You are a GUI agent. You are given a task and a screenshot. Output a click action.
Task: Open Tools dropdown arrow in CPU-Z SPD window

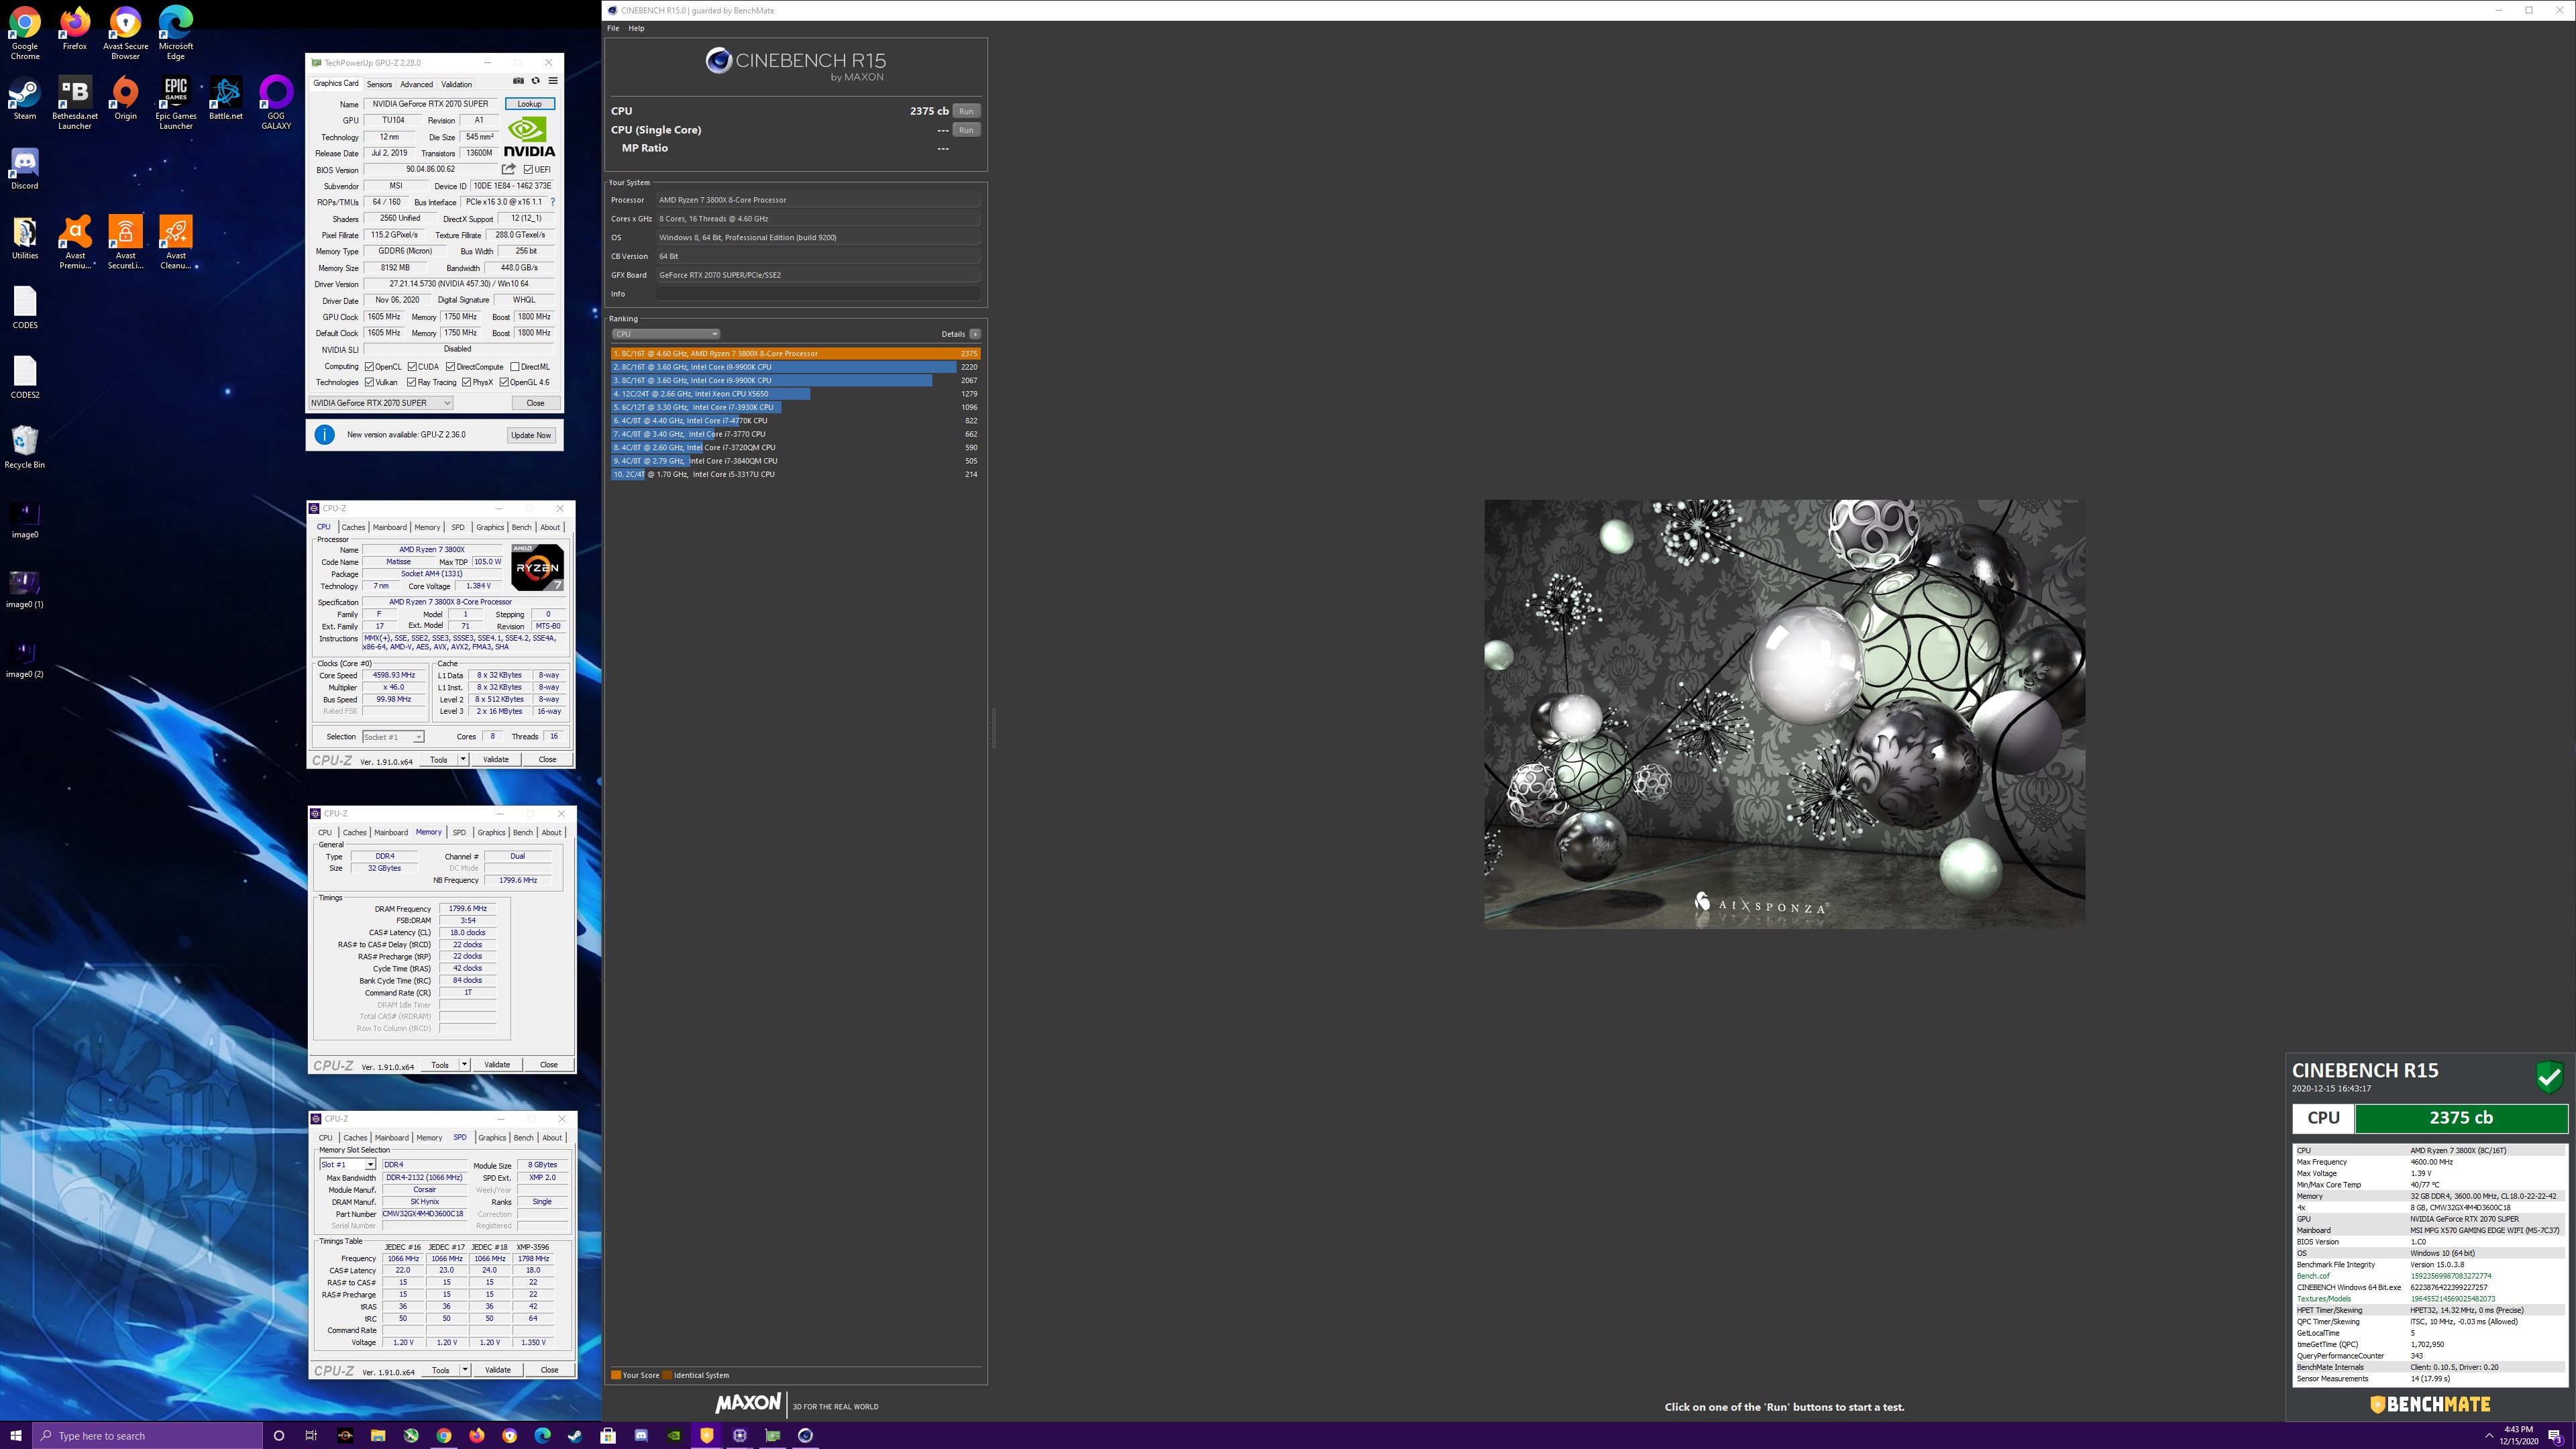click(465, 1369)
